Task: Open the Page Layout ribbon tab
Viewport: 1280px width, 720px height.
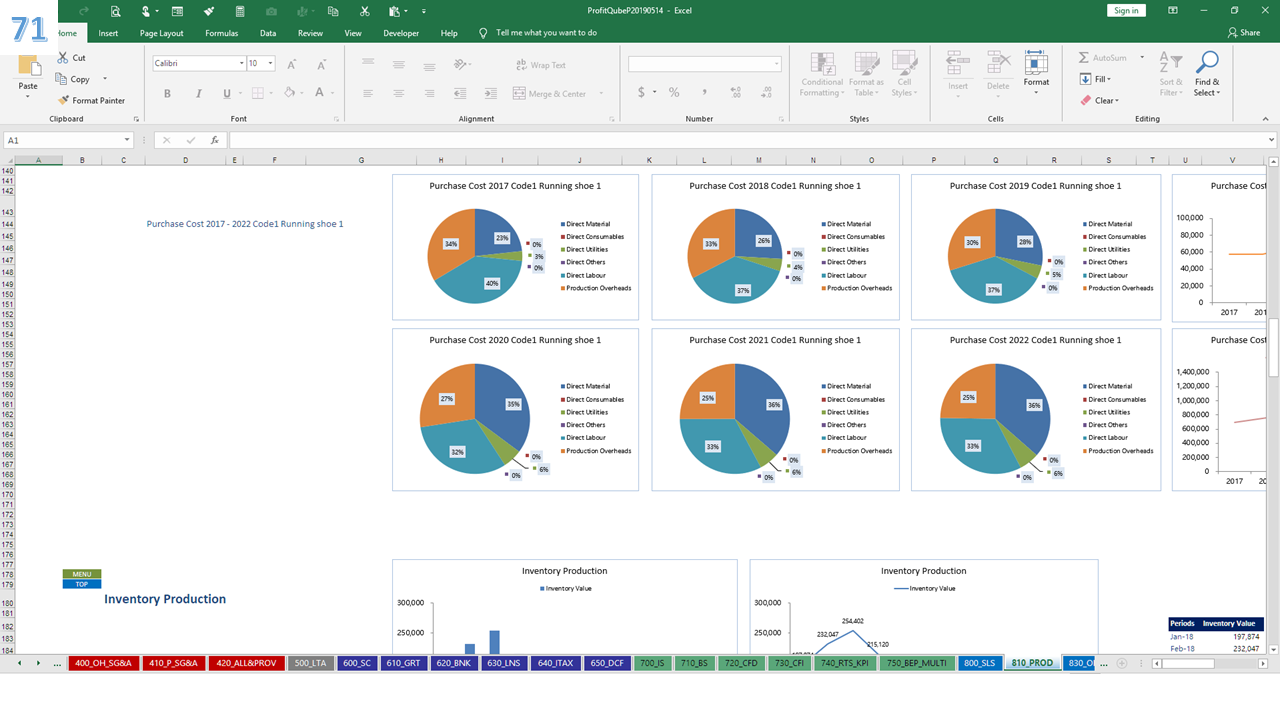Action: tap(161, 33)
